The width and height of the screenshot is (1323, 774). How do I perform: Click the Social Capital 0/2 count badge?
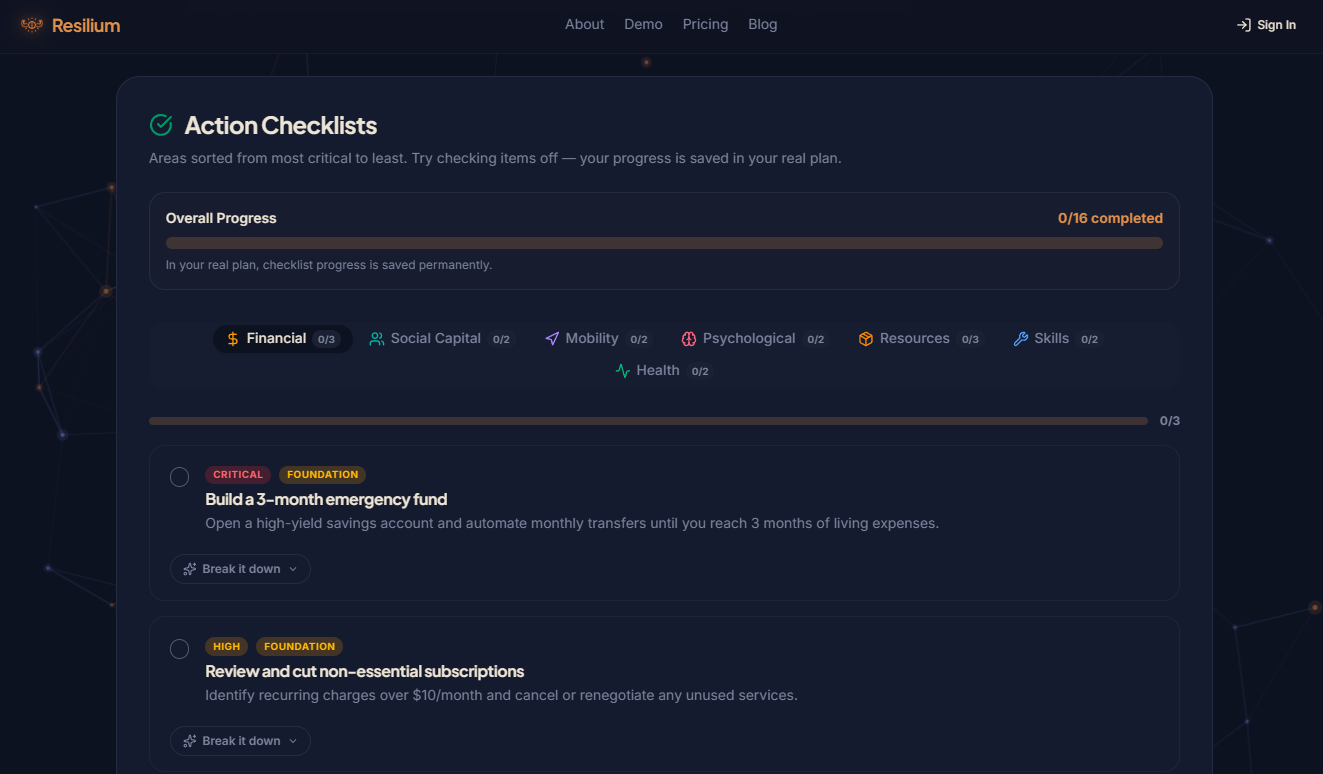501,339
